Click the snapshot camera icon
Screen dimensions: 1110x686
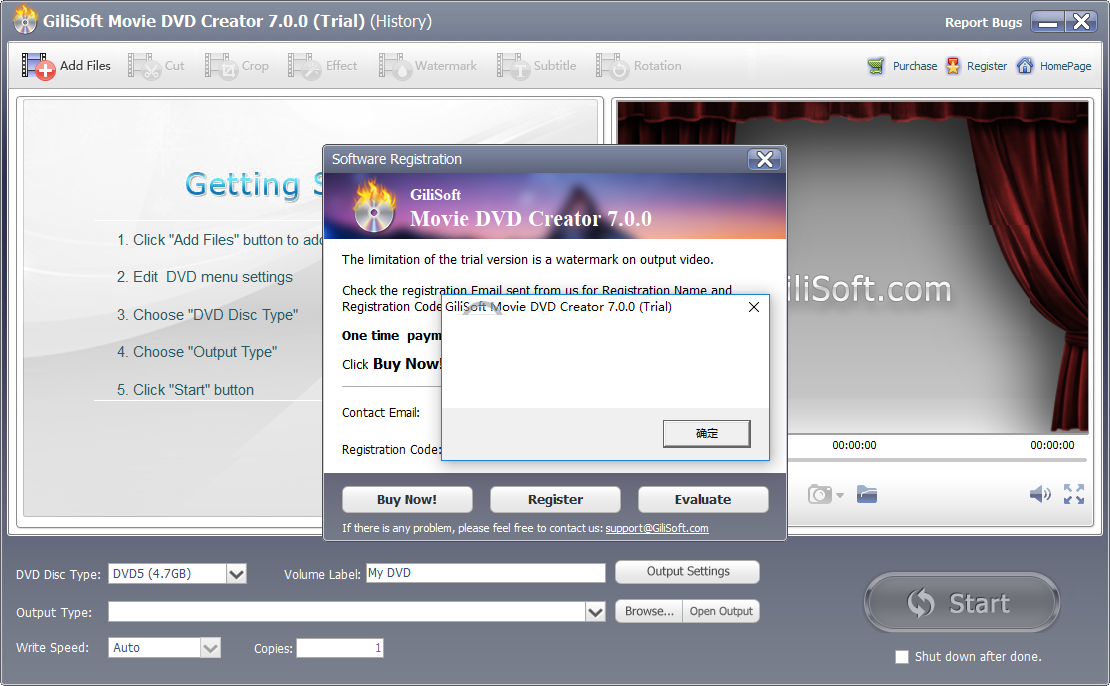pyautogui.click(x=820, y=494)
